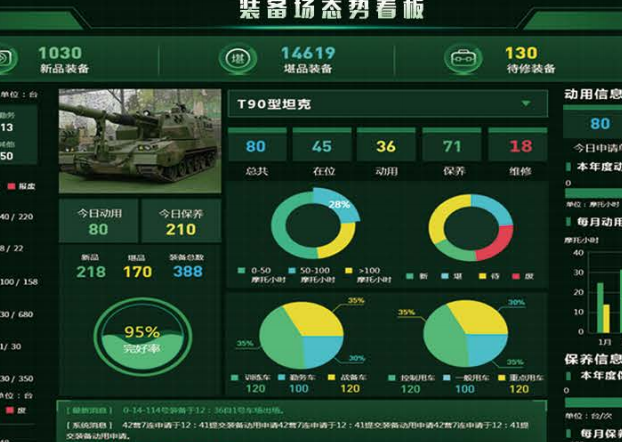Toggle the 重点用车 yellow legend marker

[502, 377]
